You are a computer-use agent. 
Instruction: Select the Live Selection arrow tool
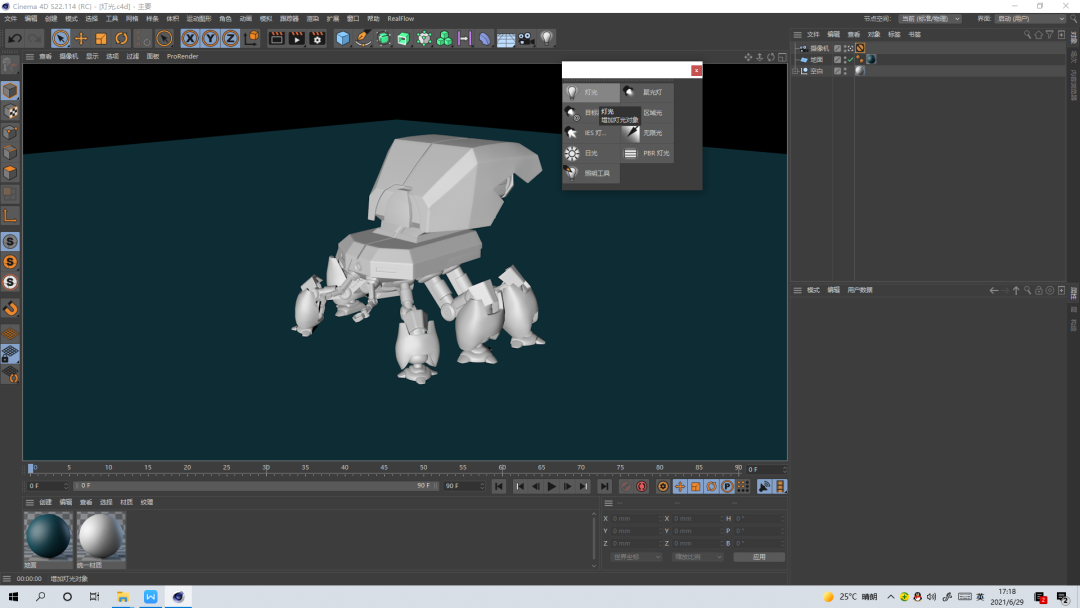point(60,39)
